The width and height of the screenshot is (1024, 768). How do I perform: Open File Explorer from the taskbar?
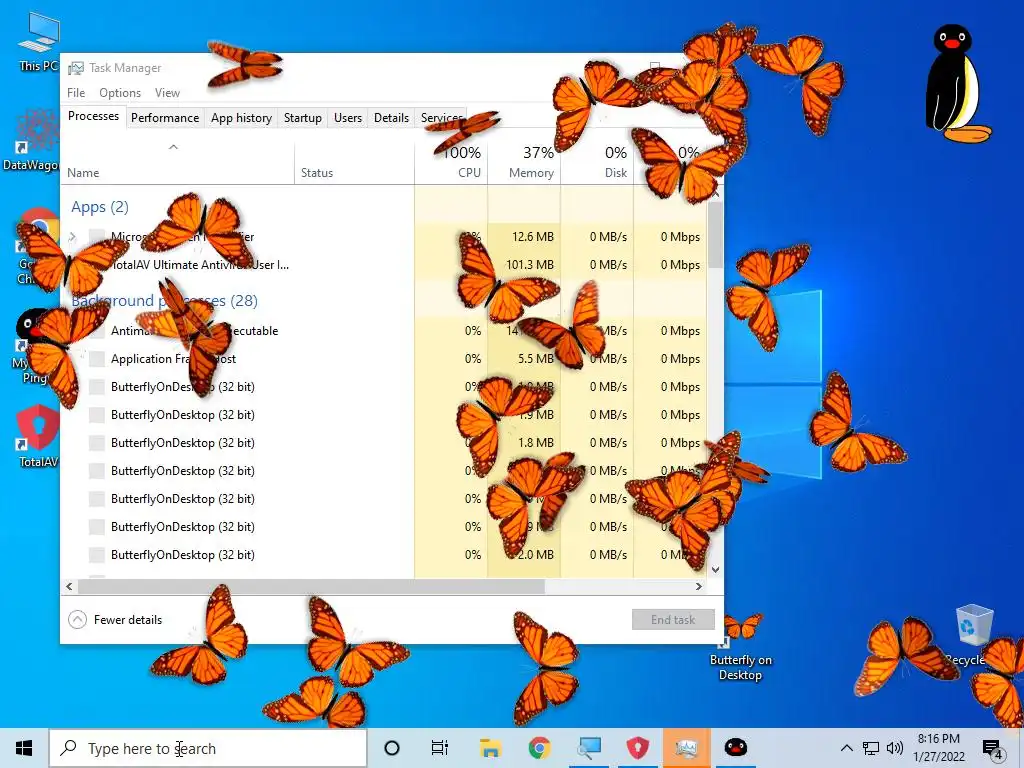(490, 748)
